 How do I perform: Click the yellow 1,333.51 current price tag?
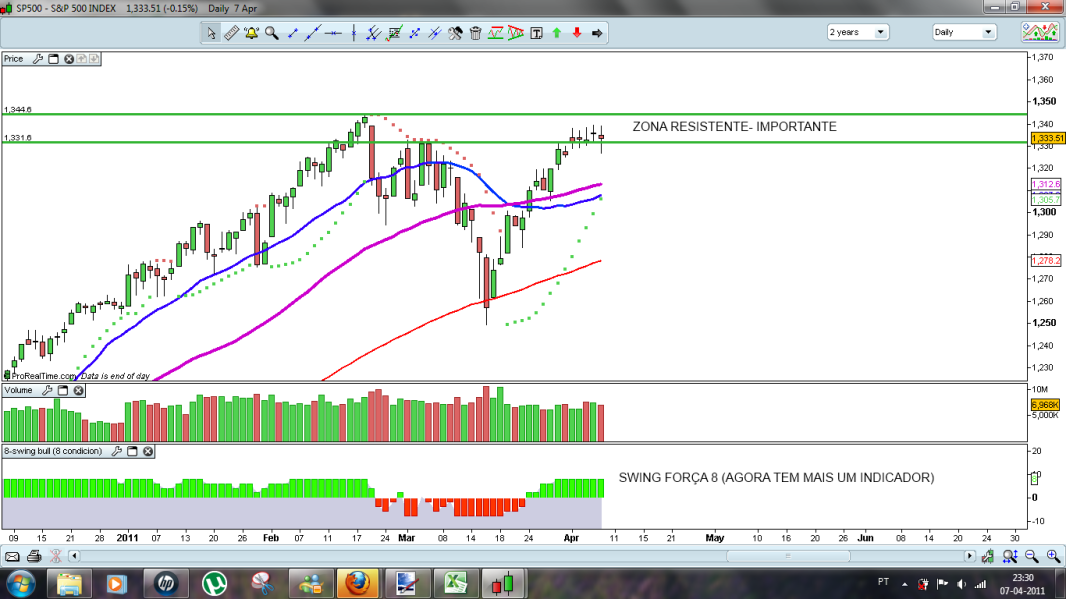point(1047,138)
